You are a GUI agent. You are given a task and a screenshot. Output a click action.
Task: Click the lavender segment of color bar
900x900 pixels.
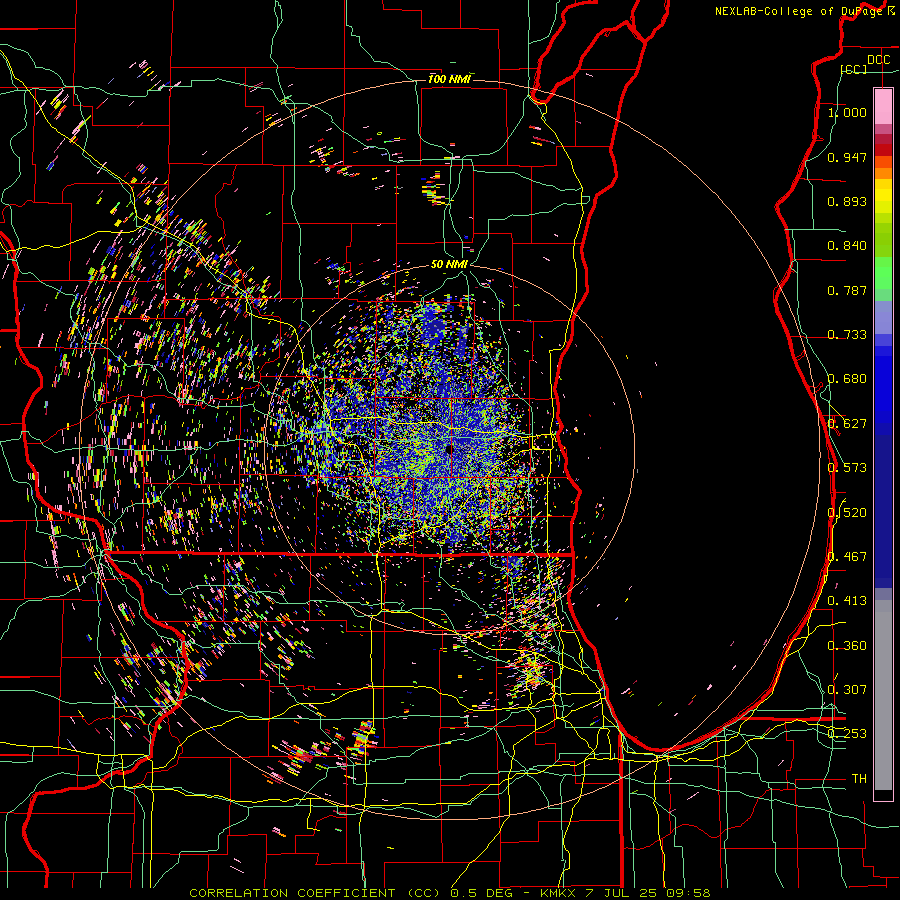coord(883,317)
